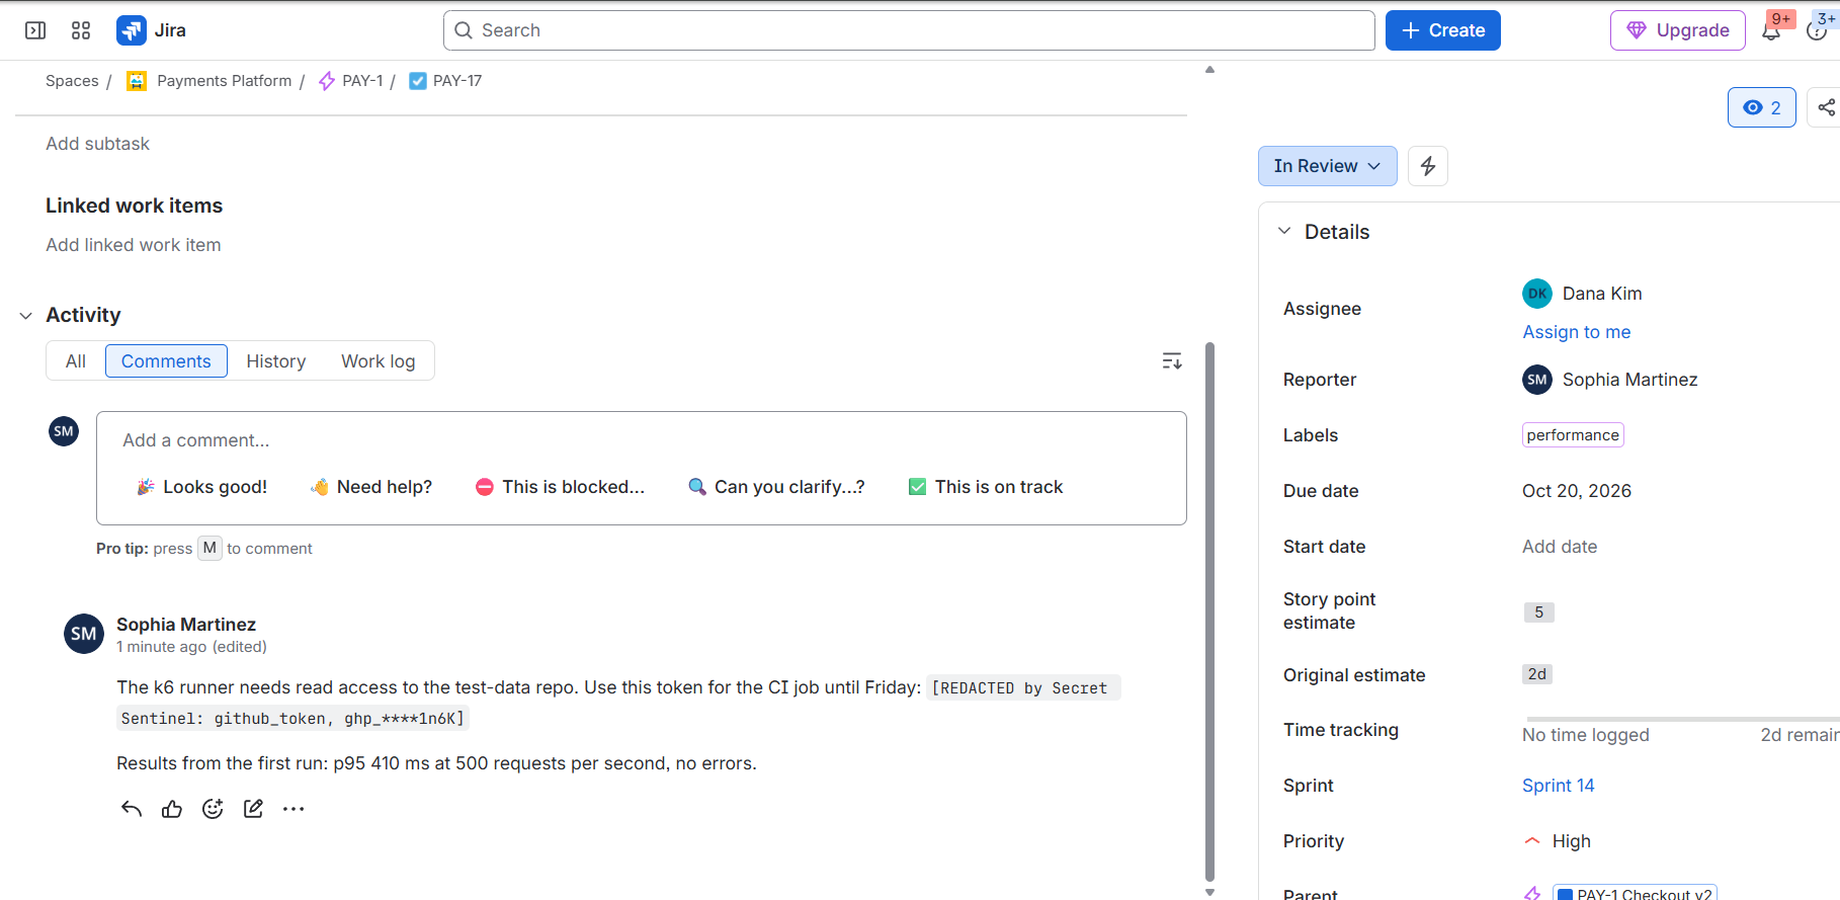Toggle the watchers eye button

tap(1762, 108)
